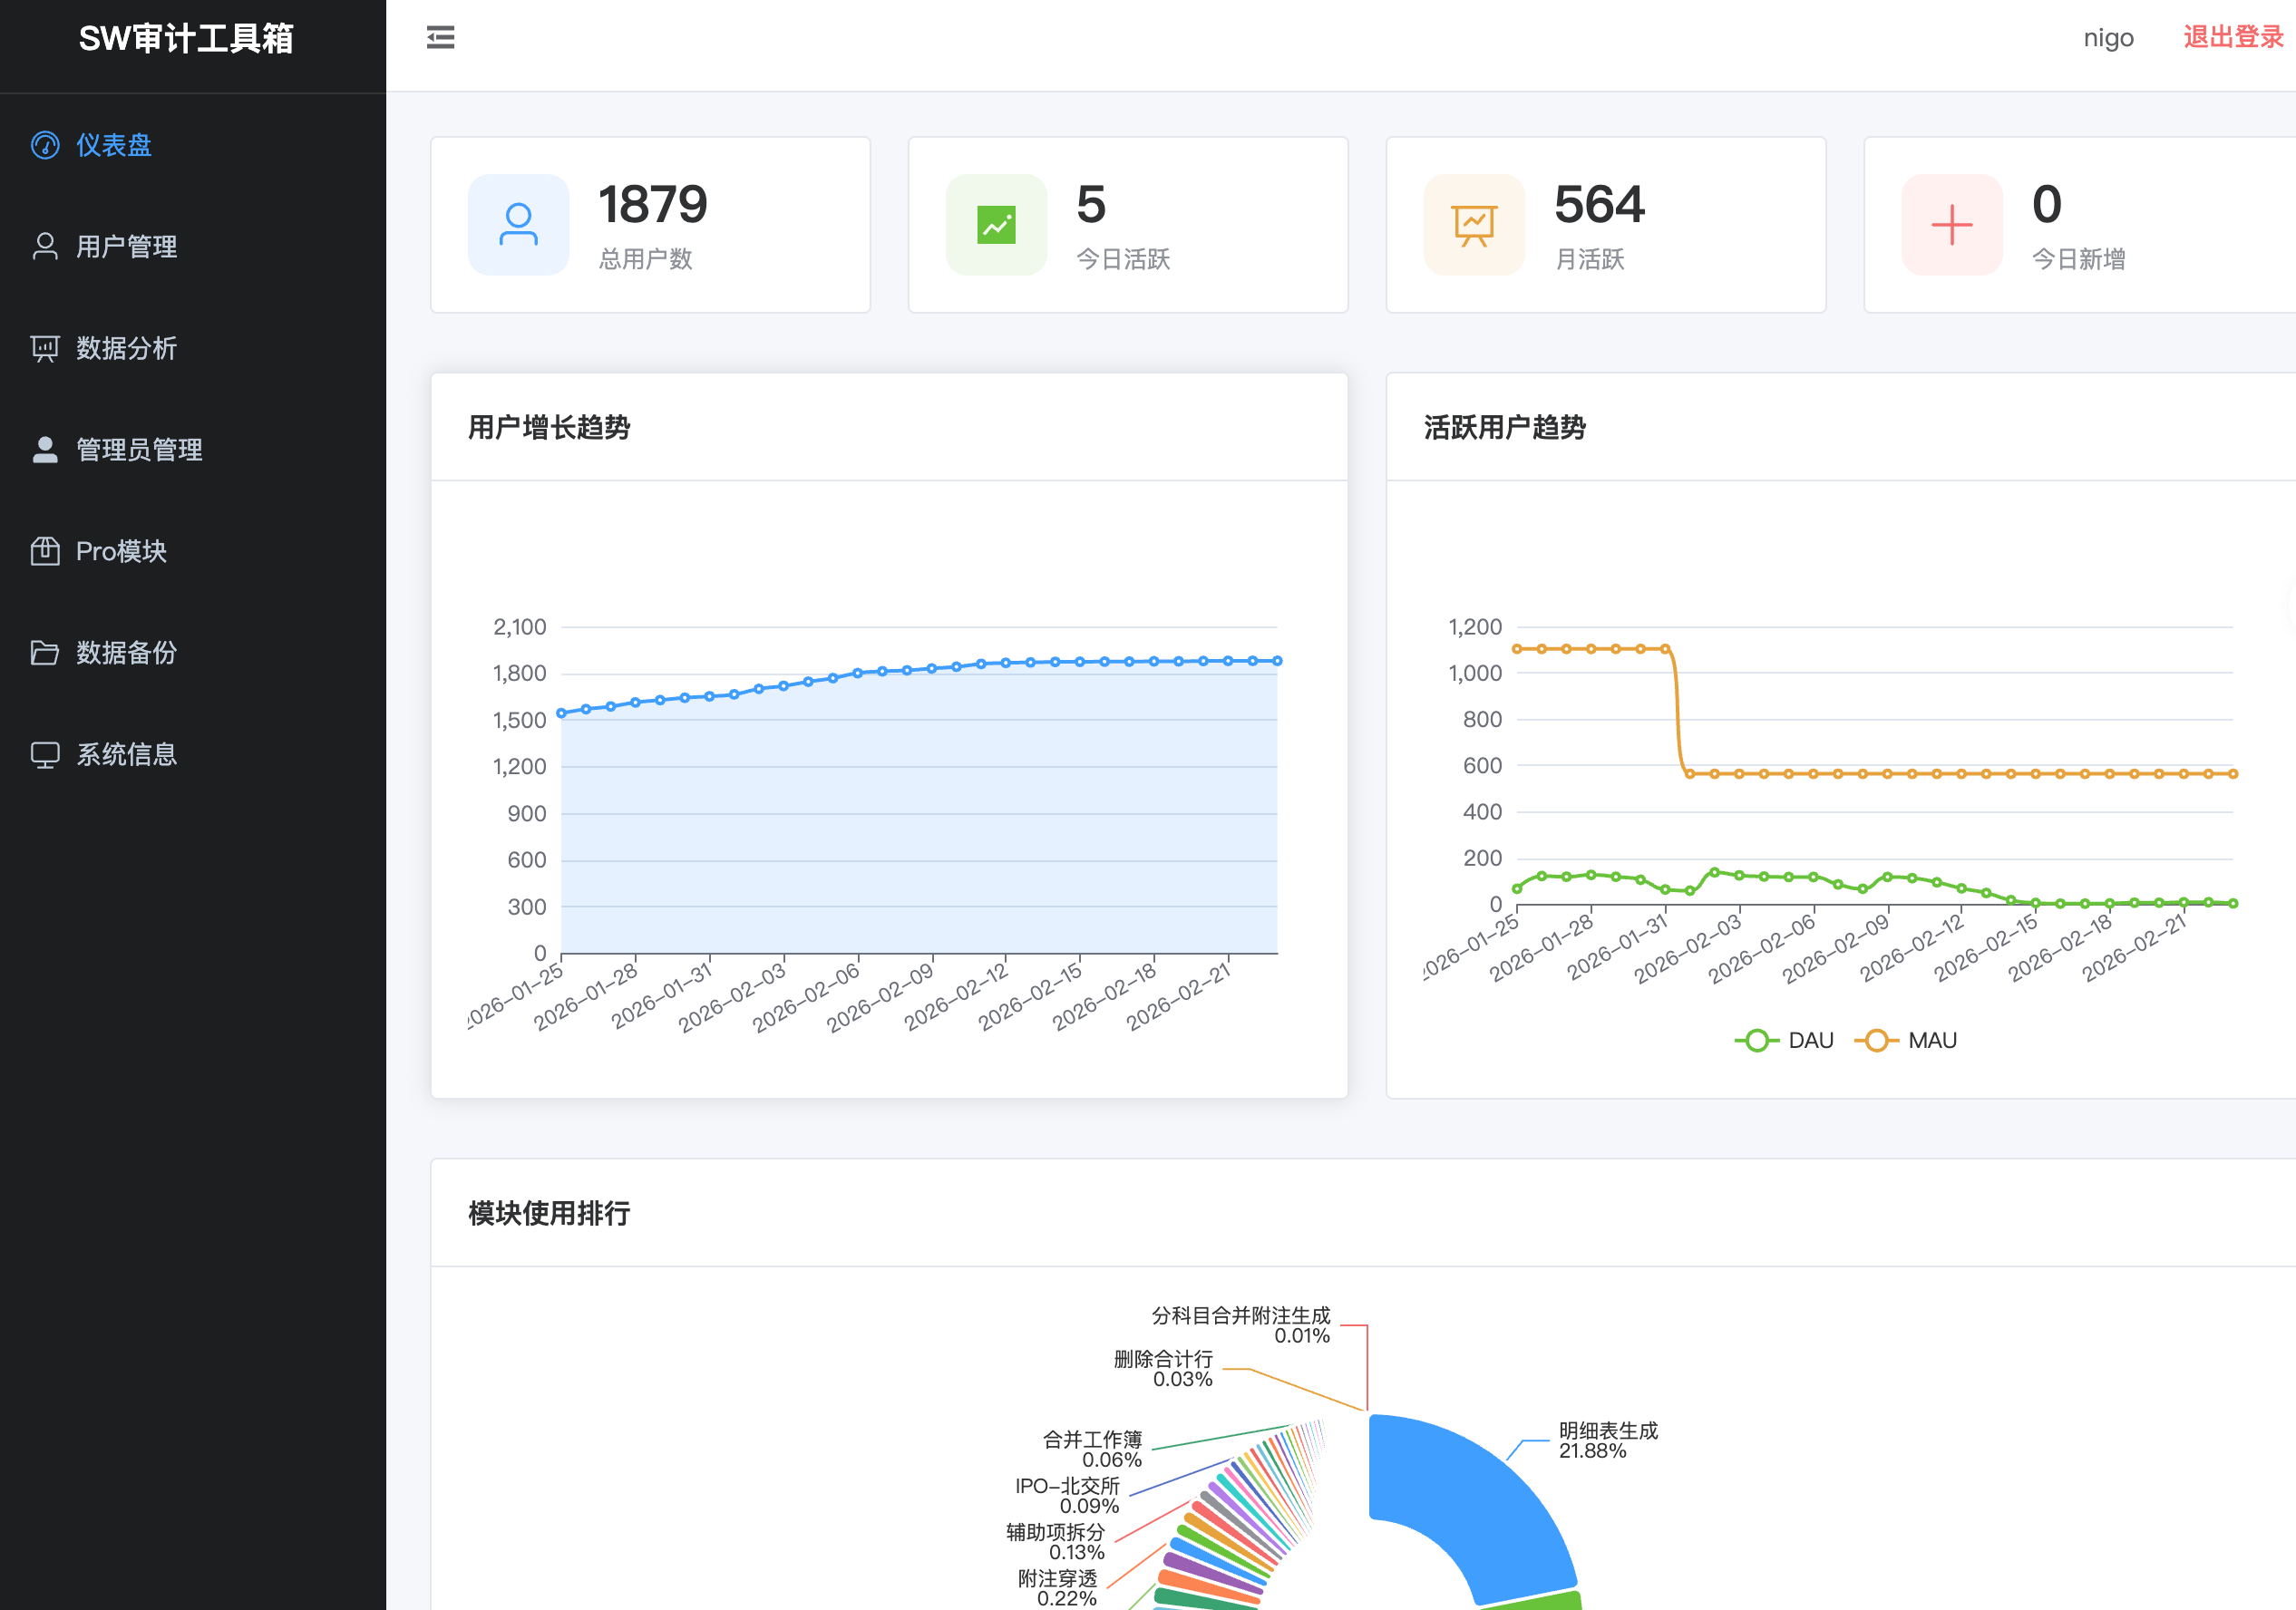The image size is (2296, 1610).
Task: Collapse the sidebar with the hamburger icon
Action: (x=440, y=38)
